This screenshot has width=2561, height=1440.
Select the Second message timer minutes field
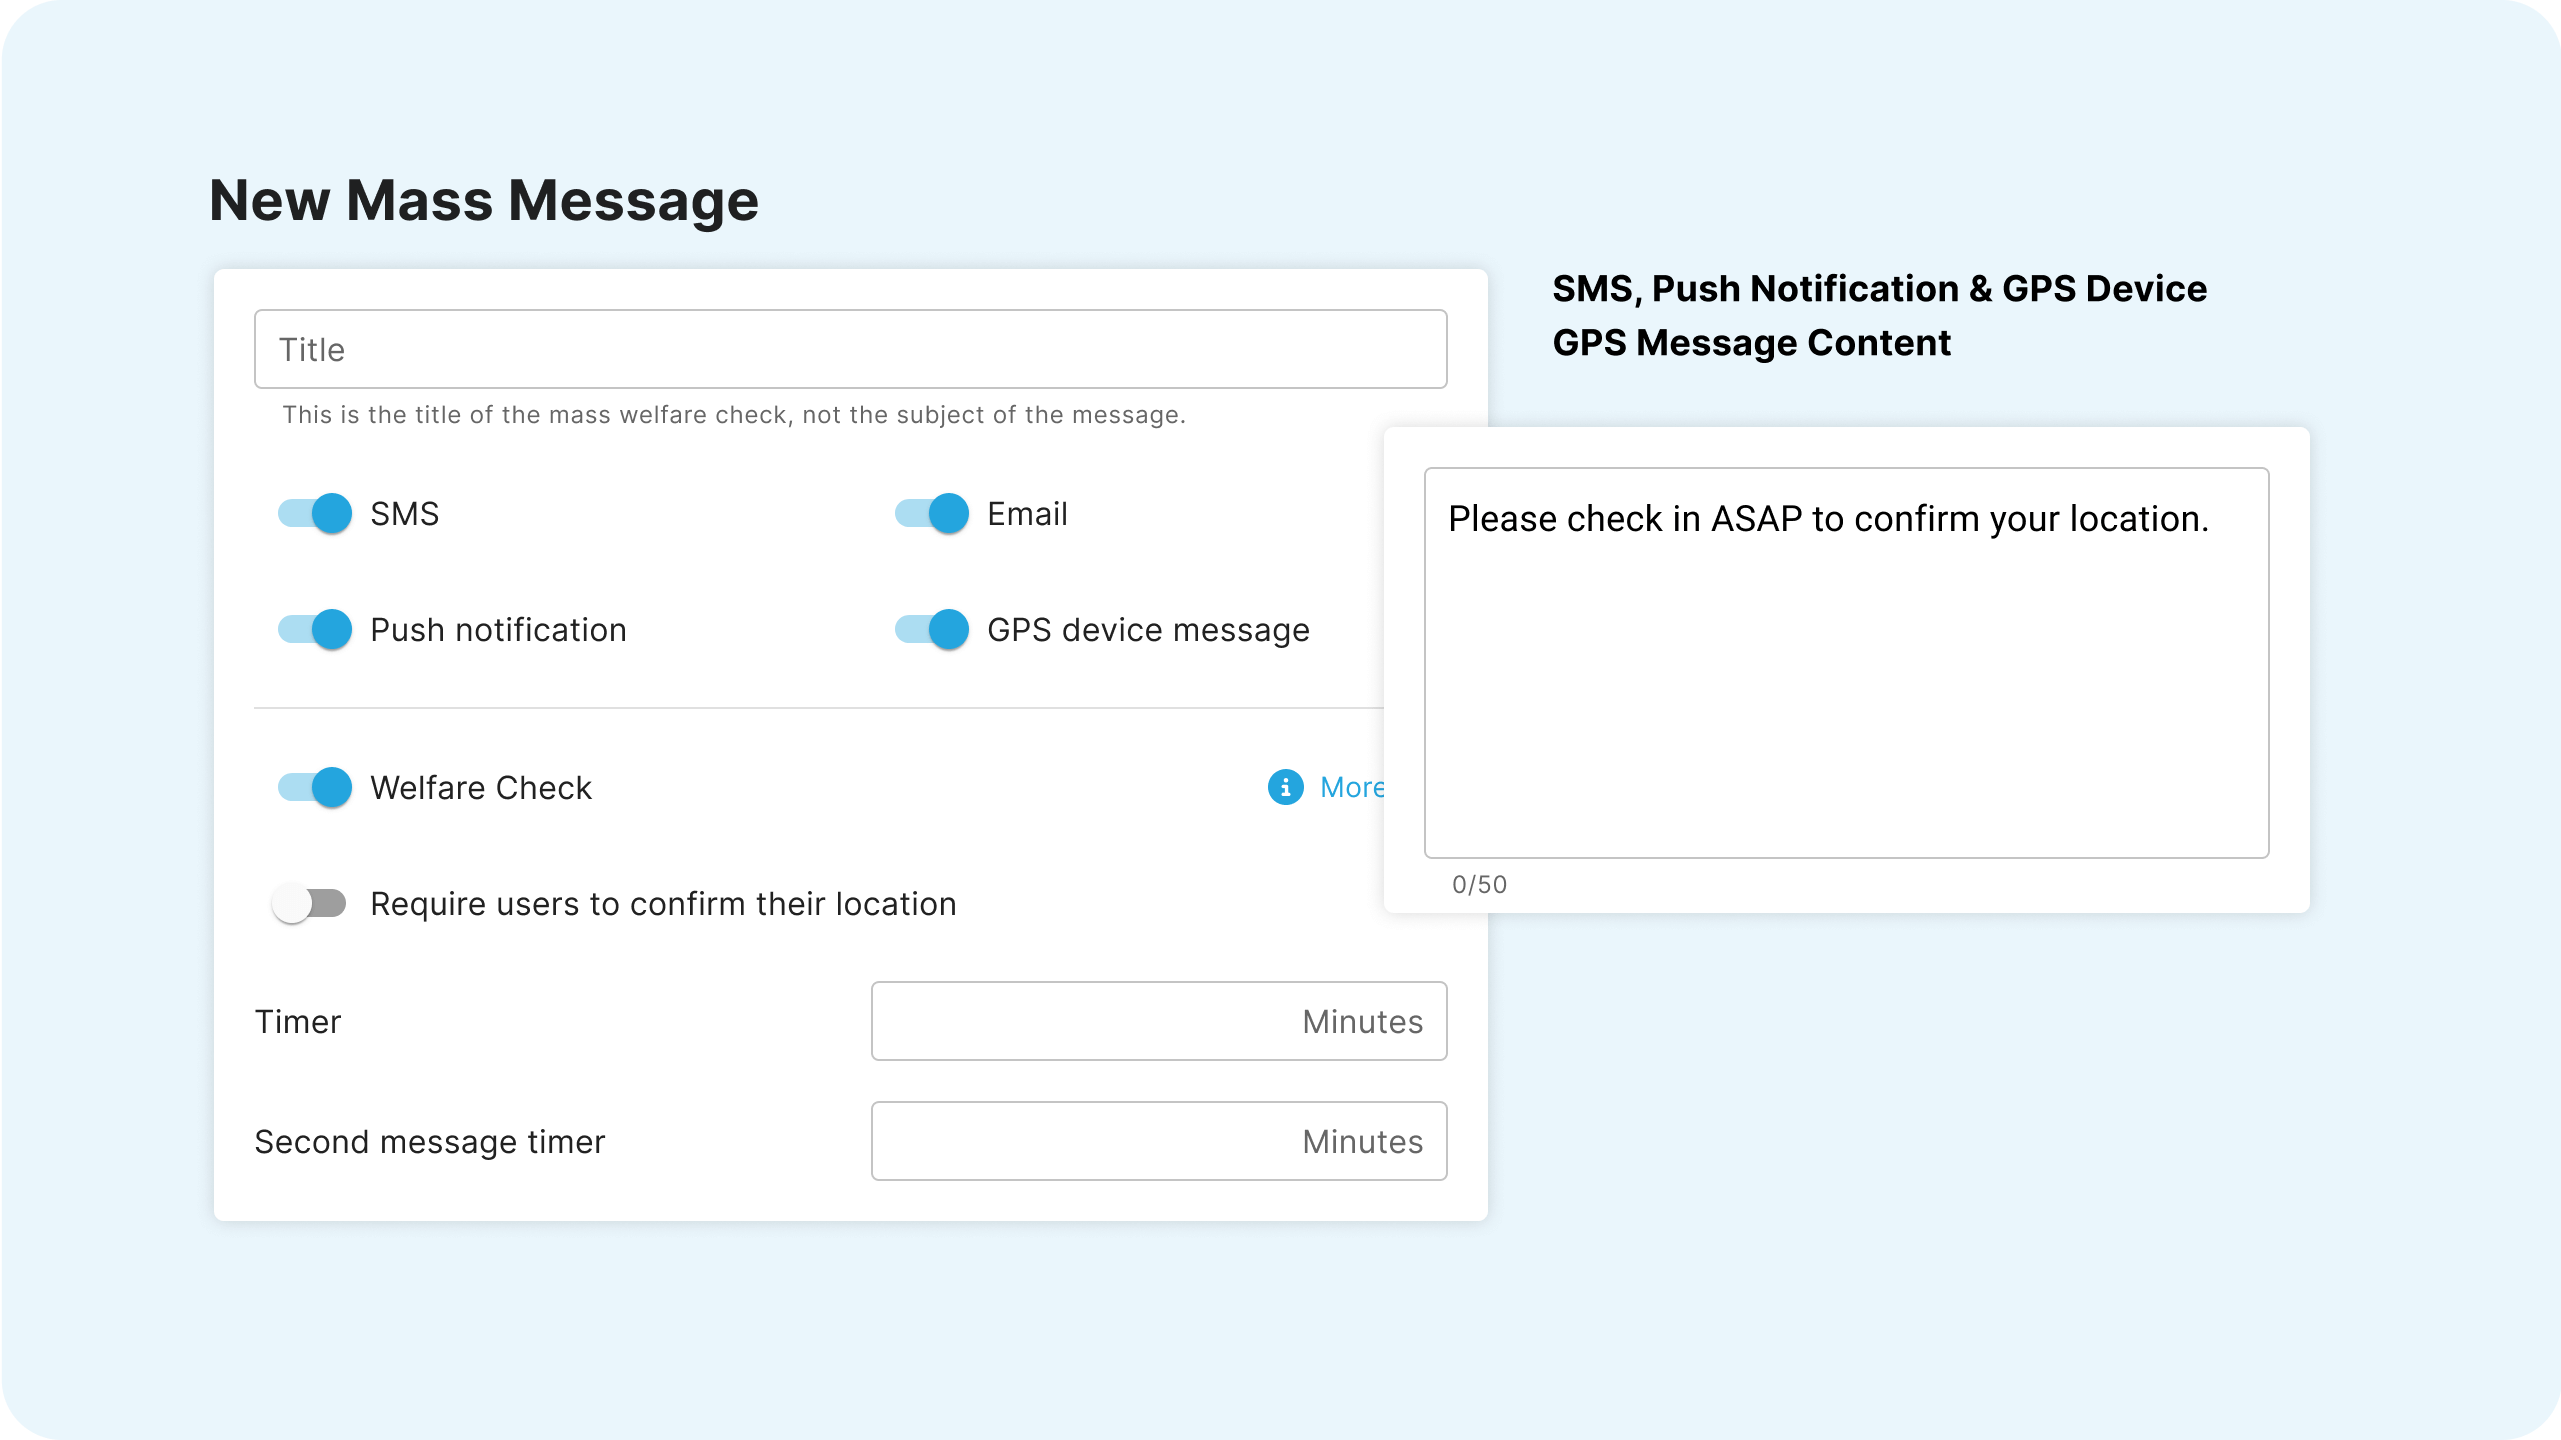pyautogui.click(x=1158, y=1141)
